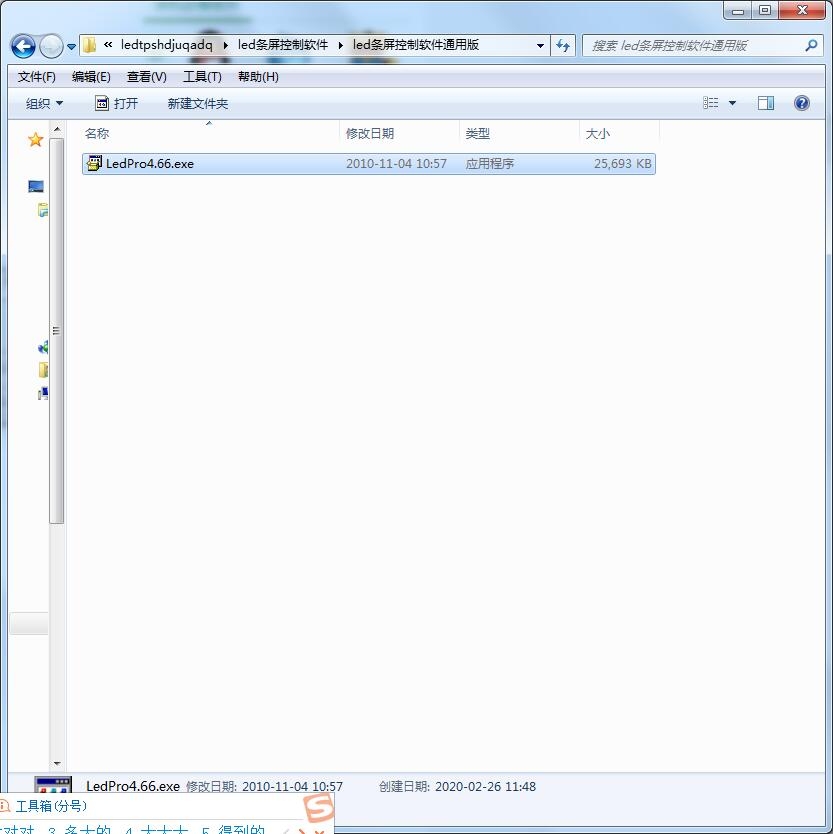Click 25,693 KB size cell
Screen dimensions: 833x834
(x=622, y=164)
